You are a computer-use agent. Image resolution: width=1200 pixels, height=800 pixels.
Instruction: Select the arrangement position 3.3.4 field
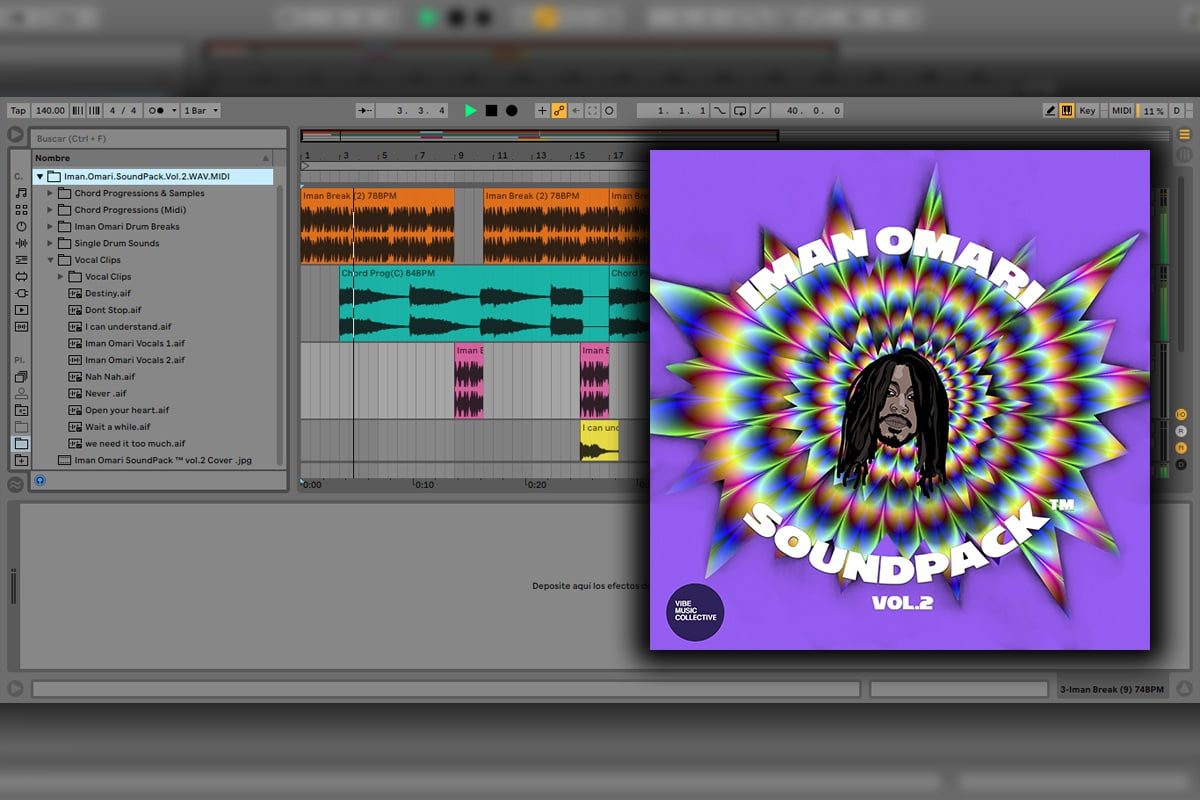411,111
